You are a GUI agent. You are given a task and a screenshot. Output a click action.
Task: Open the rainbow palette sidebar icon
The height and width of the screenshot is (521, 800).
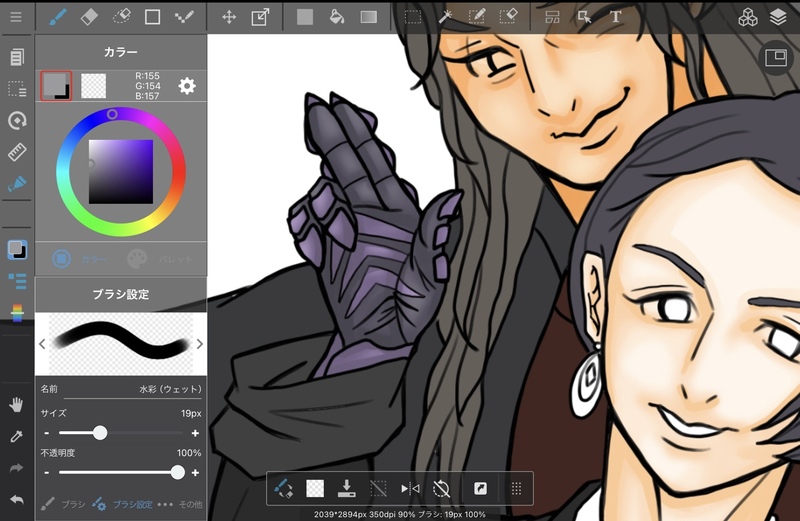(x=17, y=313)
